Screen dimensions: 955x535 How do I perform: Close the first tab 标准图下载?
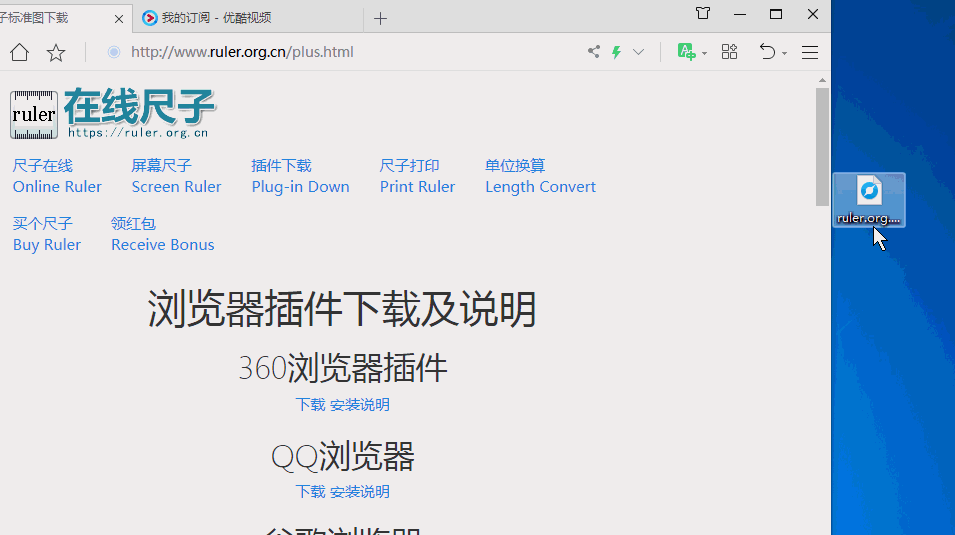click(119, 19)
